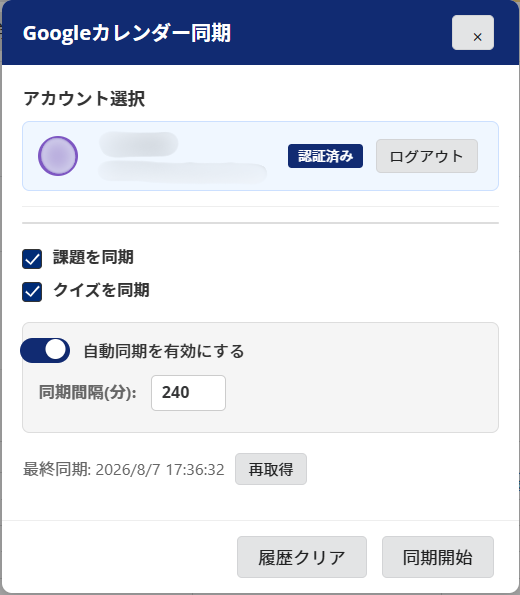Image resolution: width=520 pixels, height=595 pixels.
Task: Click the 課題を同期 label text
Action: point(93,257)
